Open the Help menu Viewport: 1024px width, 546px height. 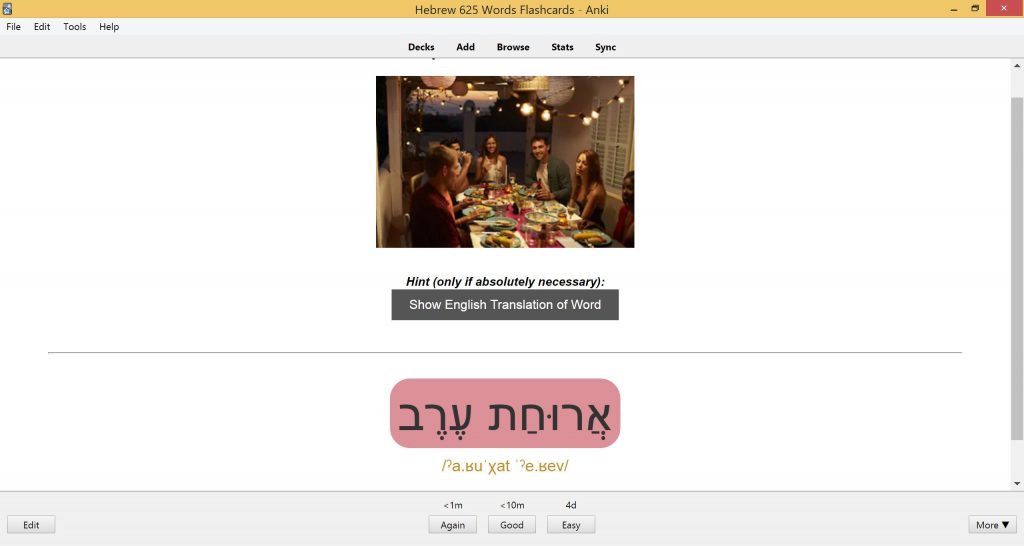pos(109,27)
